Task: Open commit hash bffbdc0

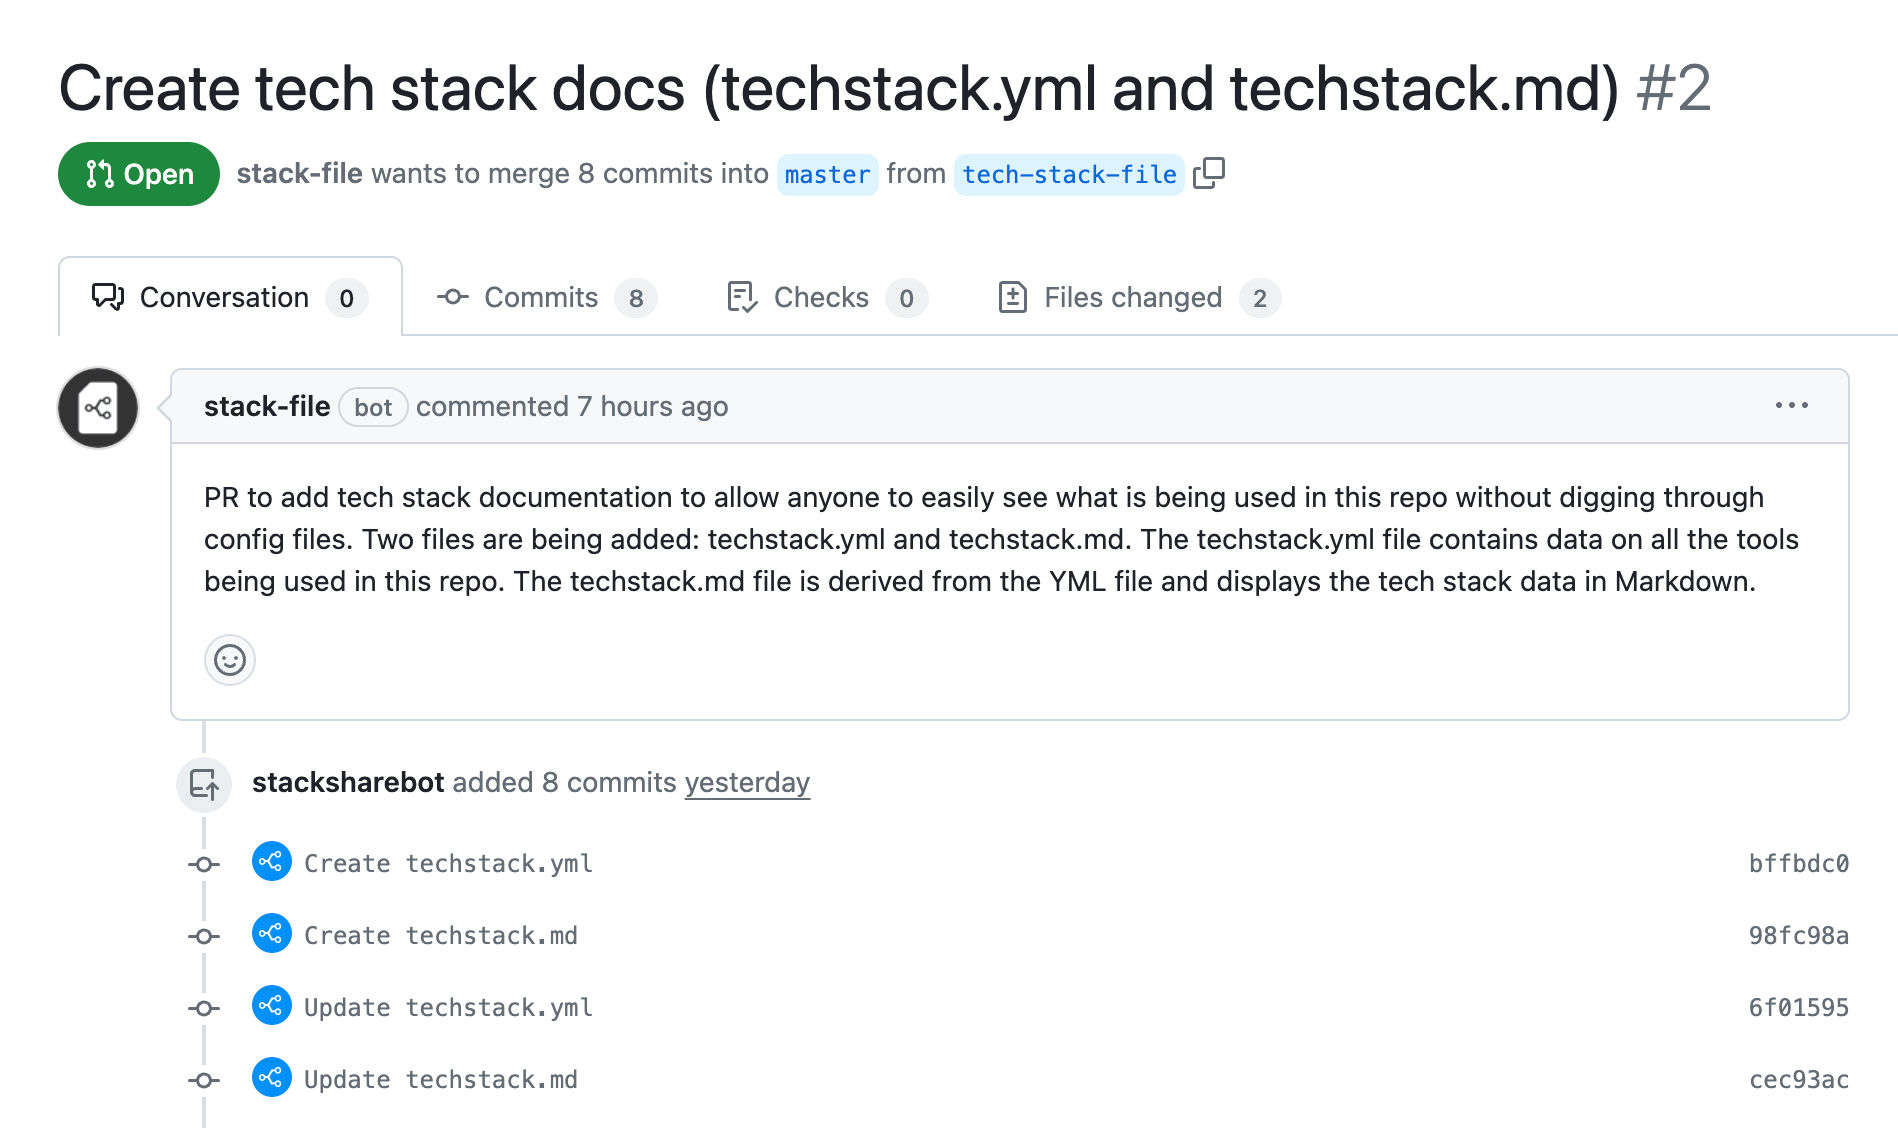Action: [x=1798, y=864]
